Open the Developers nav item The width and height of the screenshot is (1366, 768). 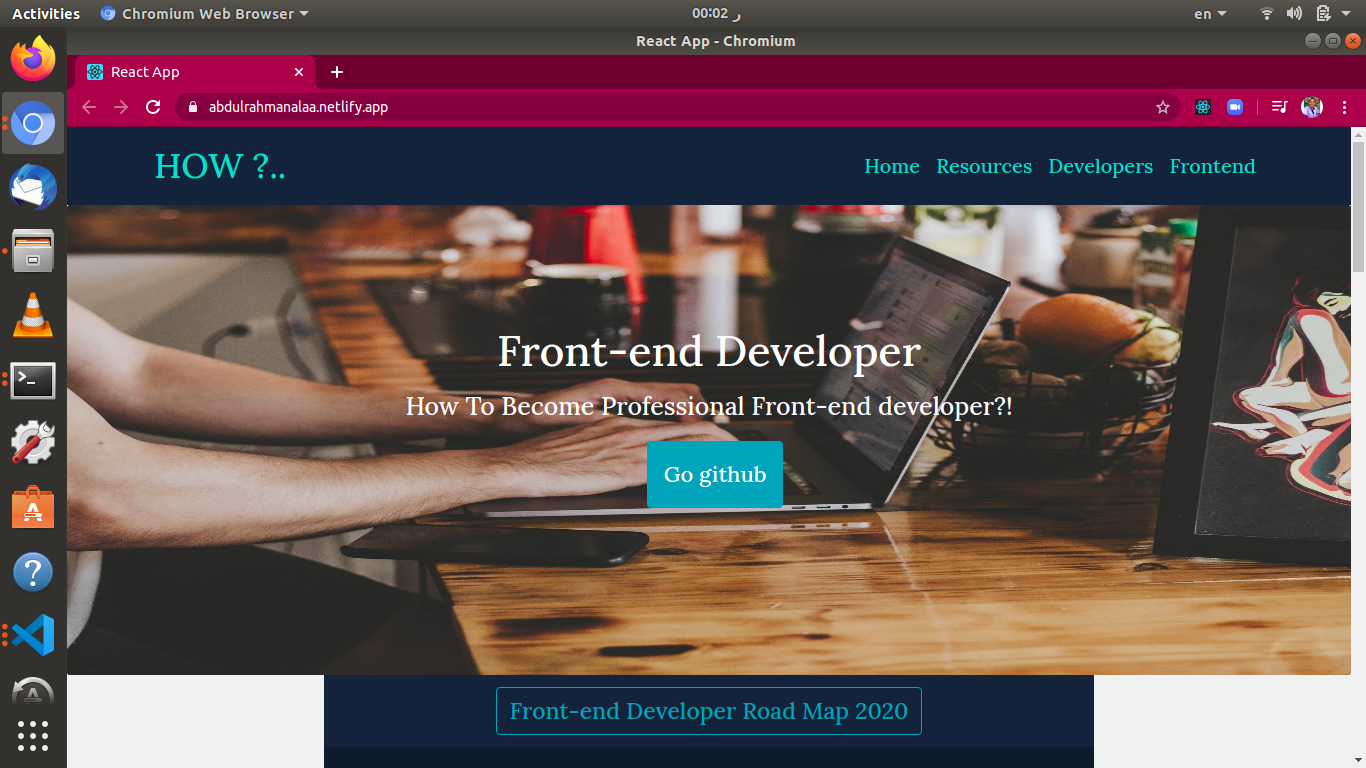click(x=1100, y=167)
